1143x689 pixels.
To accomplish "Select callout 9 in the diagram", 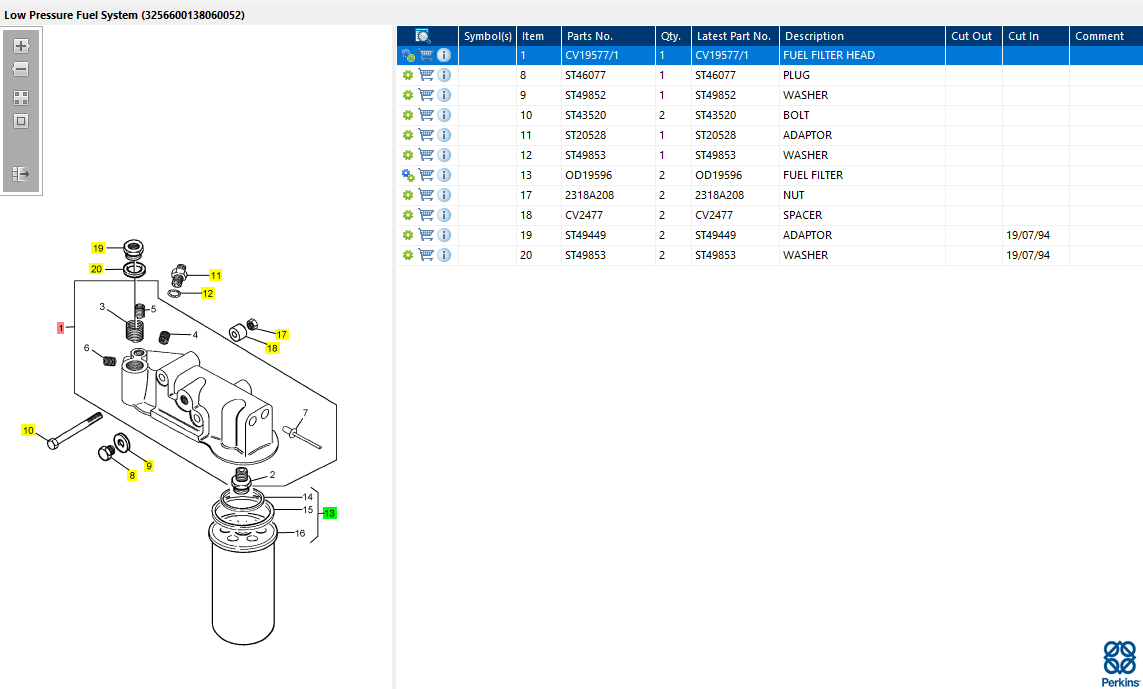I will [x=149, y=466].
